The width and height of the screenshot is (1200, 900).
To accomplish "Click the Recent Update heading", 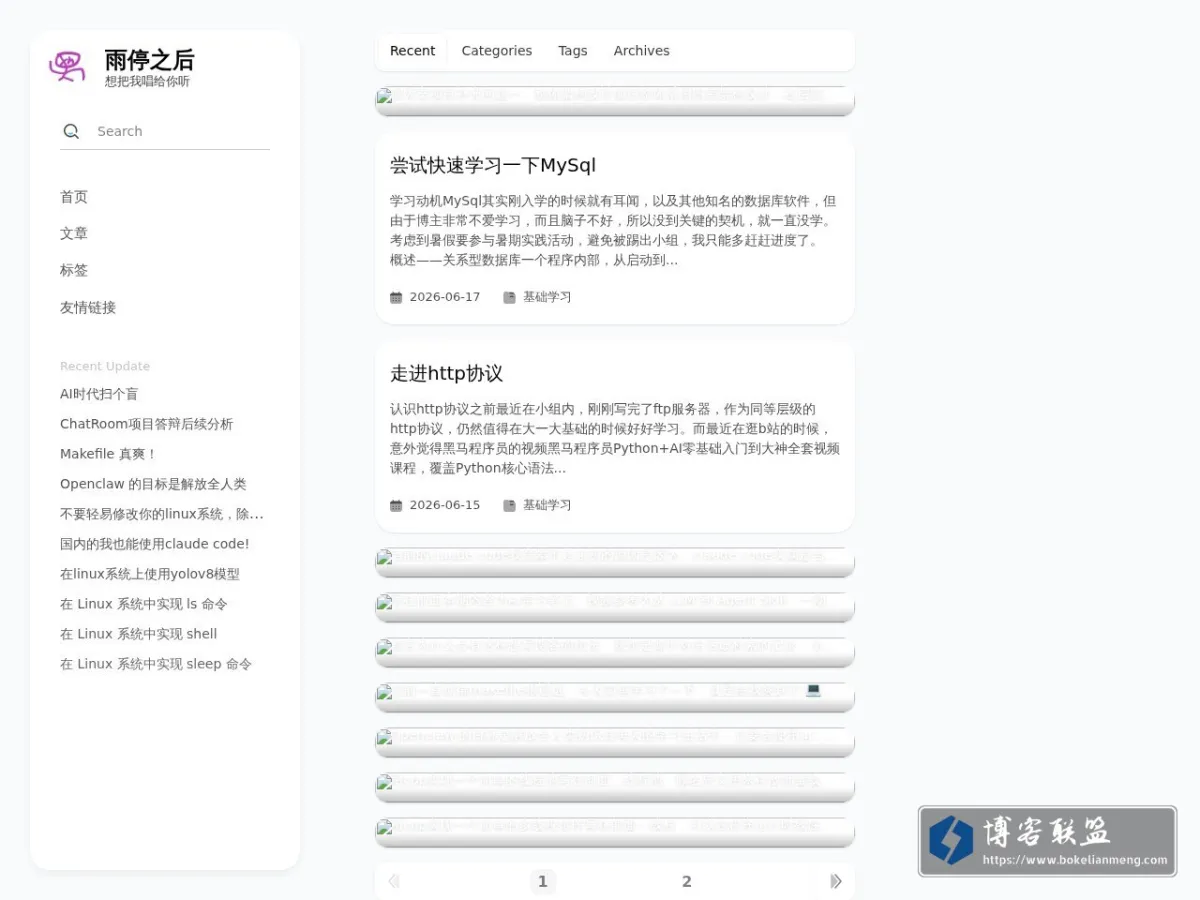I will coord(105,366).
